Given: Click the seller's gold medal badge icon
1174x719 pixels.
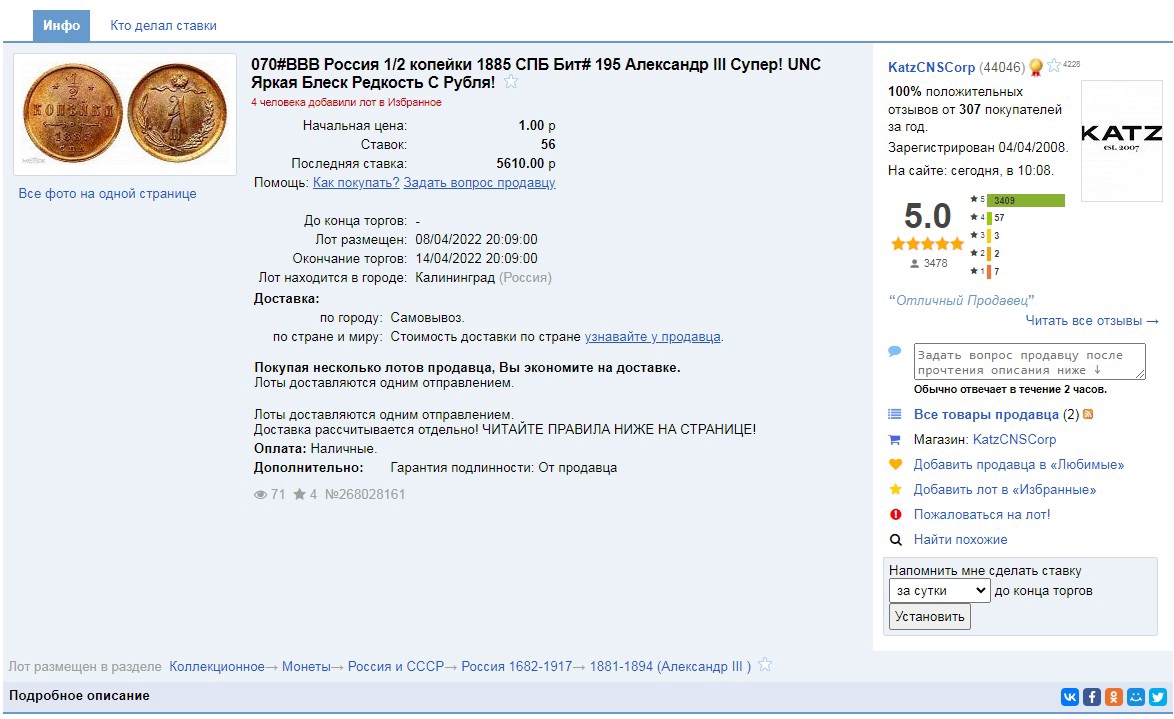Looking at the screenshot, I should (1036, 67).
